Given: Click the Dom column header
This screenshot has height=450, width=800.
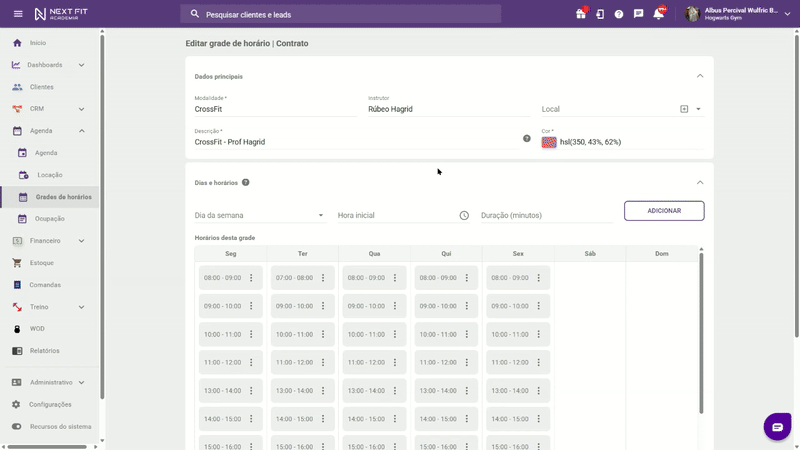Looking at the screenshot, I should tap(662, 254).
